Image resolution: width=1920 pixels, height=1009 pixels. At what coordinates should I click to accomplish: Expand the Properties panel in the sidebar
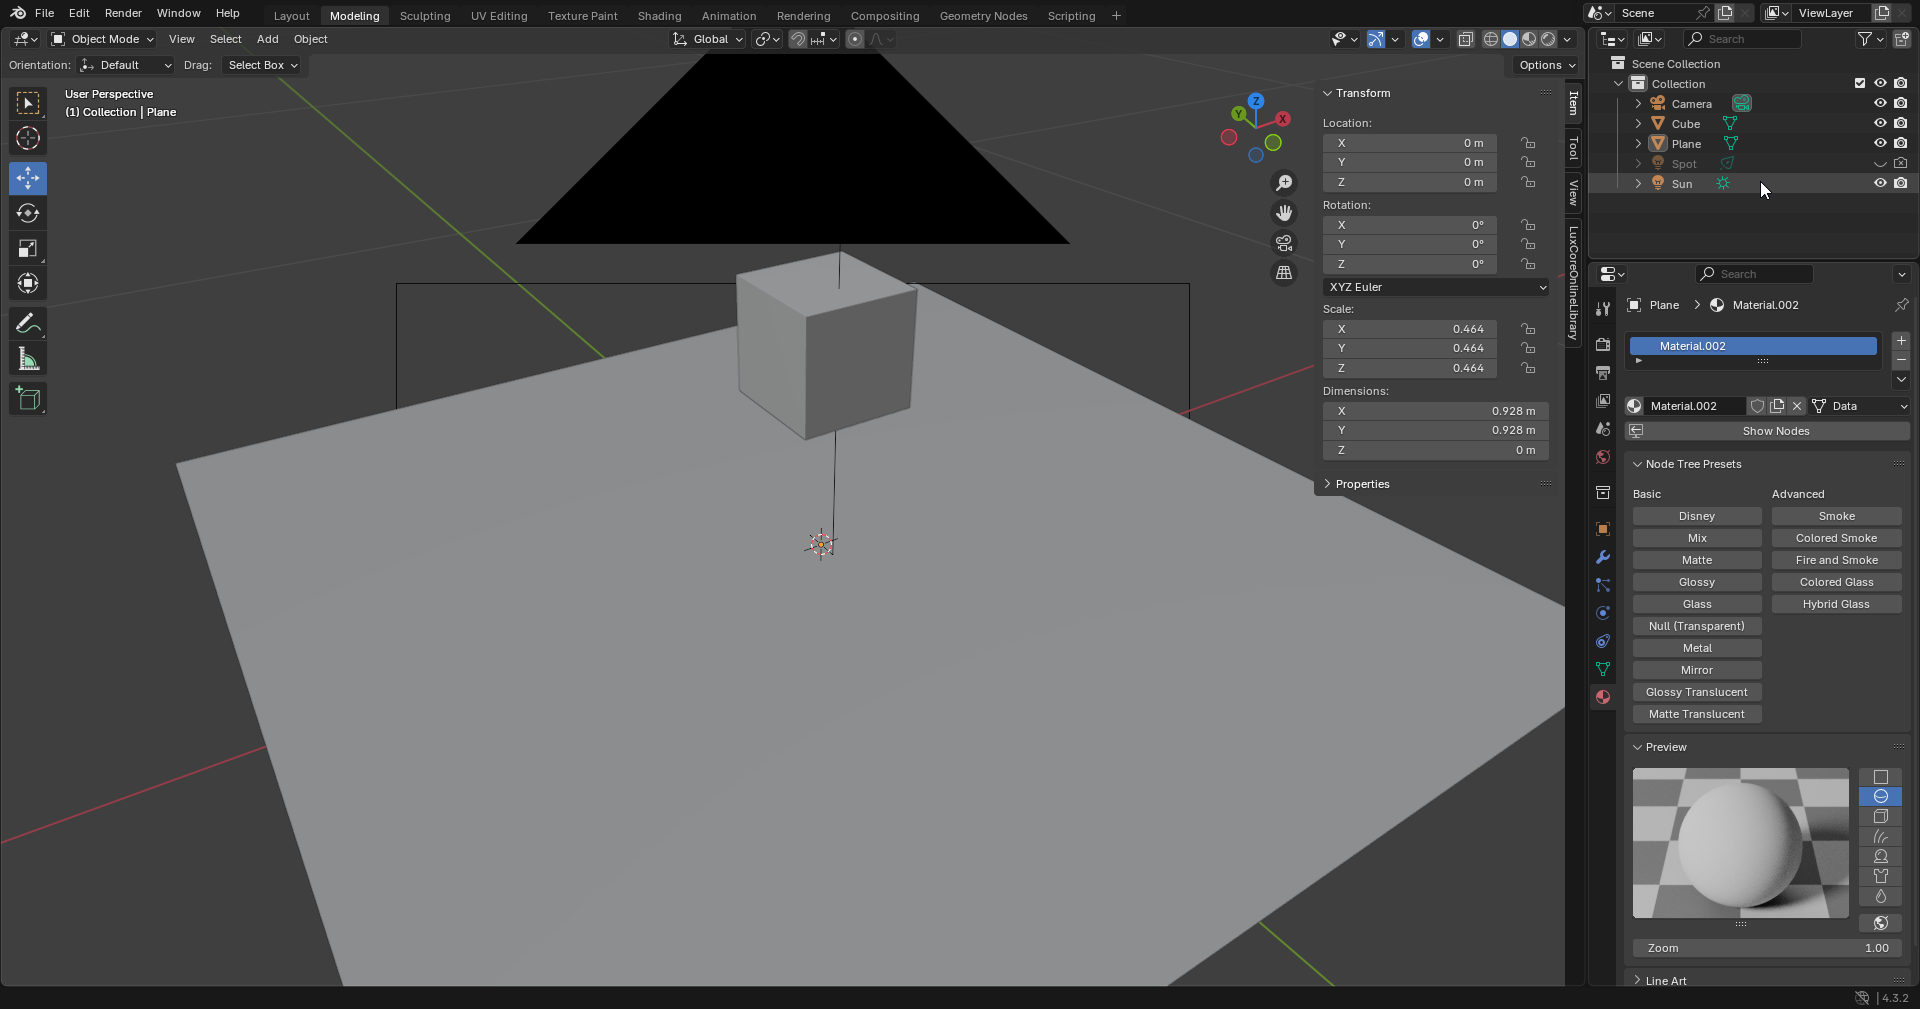coord(1362,484)
